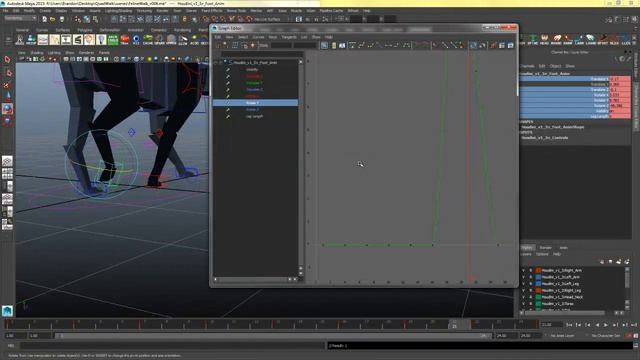The width and height of the screenshot is (640, 360).
Task: Pick the Select tool arrow in toolbox
Action: tap(7, 60)
